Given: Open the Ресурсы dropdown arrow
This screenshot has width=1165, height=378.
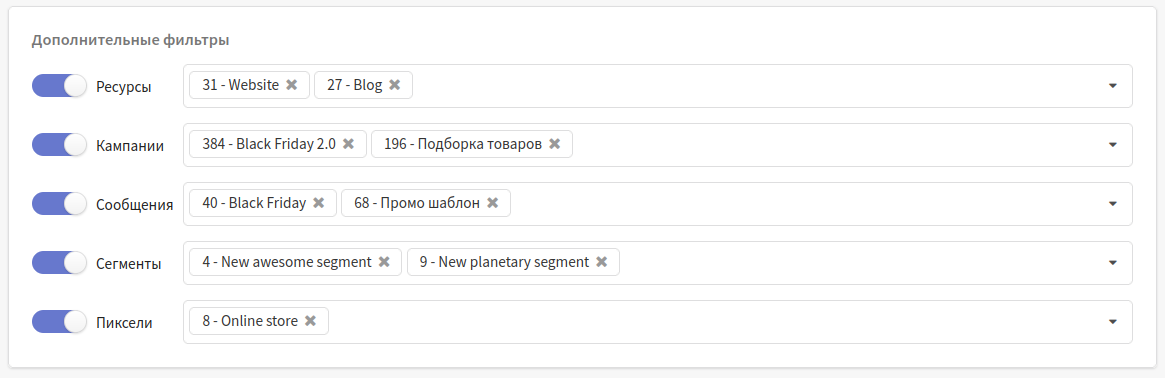Looking at the screenshot, I should pos(1112,85).
